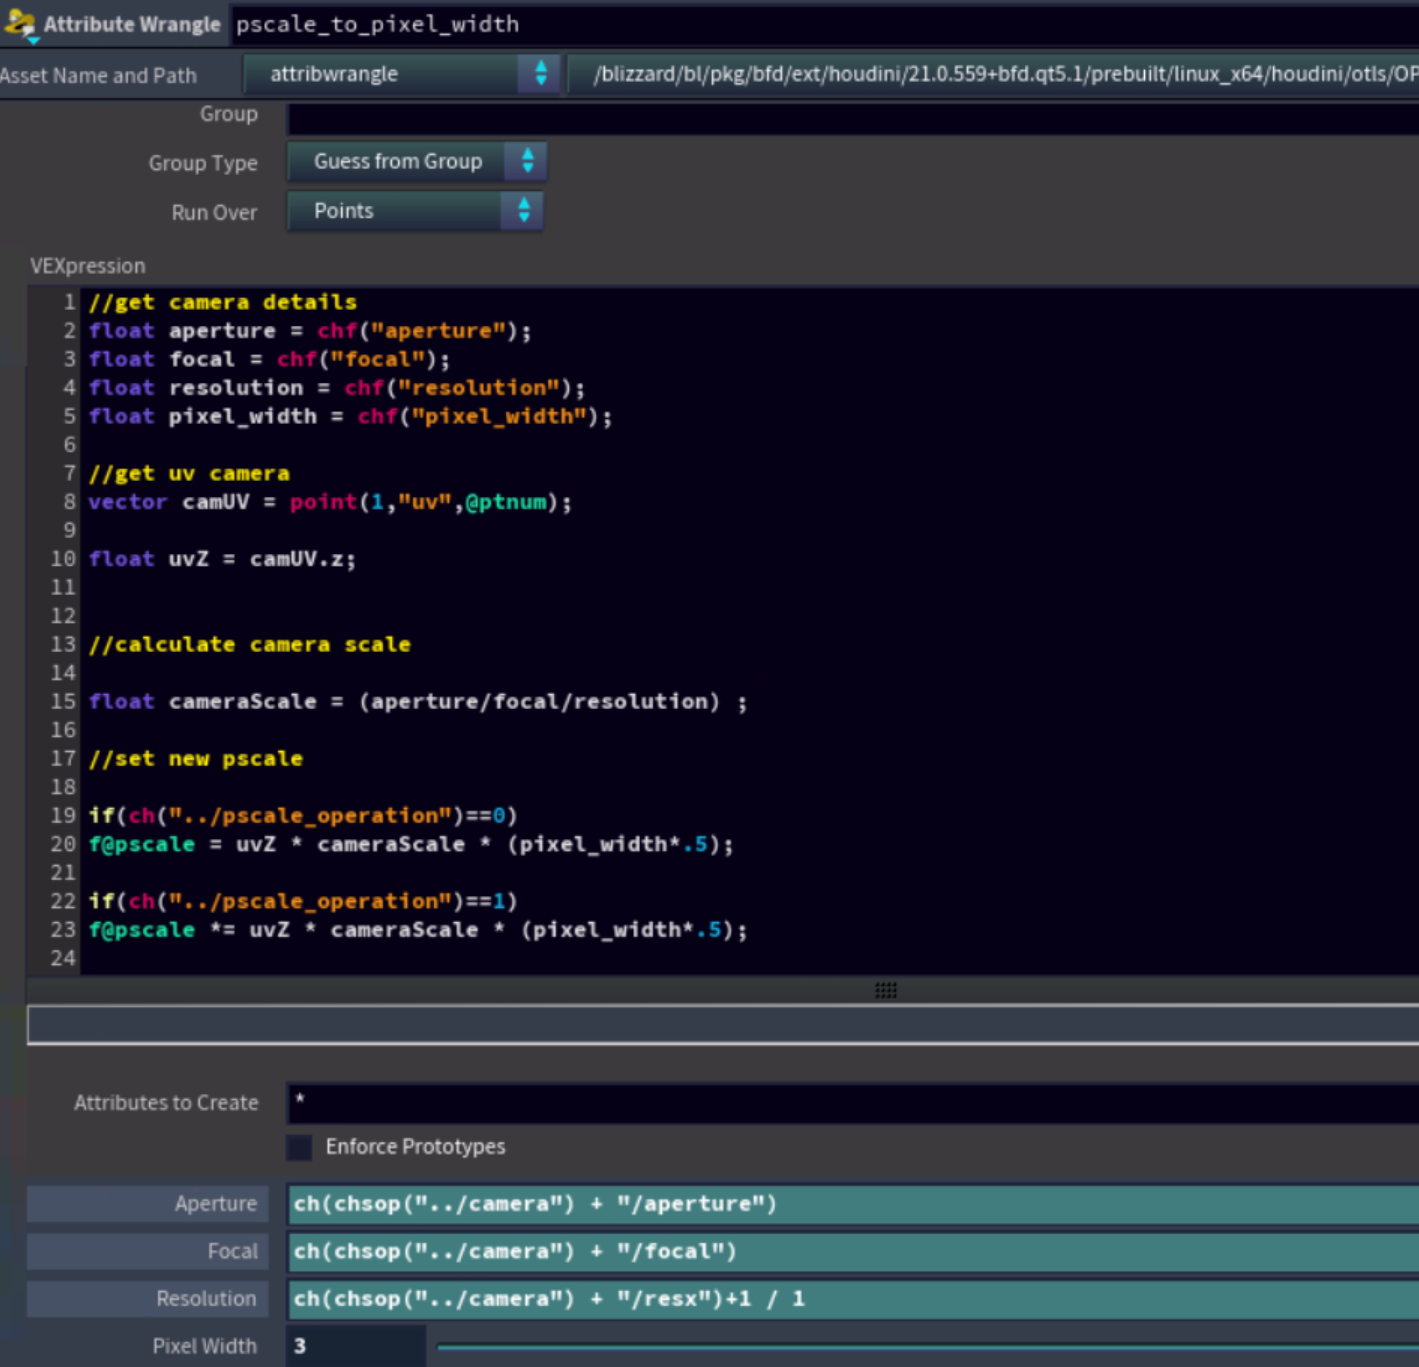Click the Focal expression field

coord(850,1252)
